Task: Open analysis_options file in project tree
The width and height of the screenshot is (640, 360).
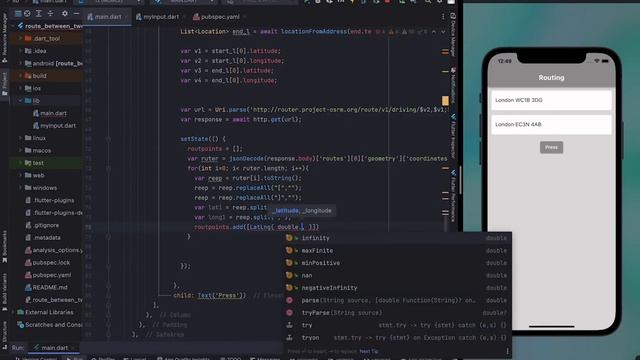Action: point(54,250)
